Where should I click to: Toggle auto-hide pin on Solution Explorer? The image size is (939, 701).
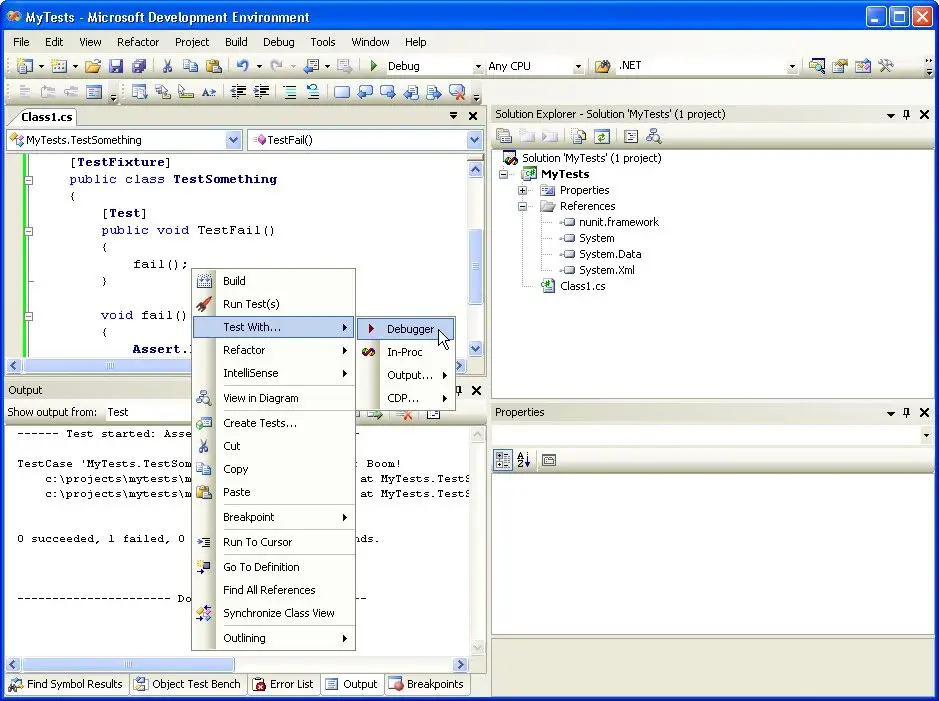(907, 114)
